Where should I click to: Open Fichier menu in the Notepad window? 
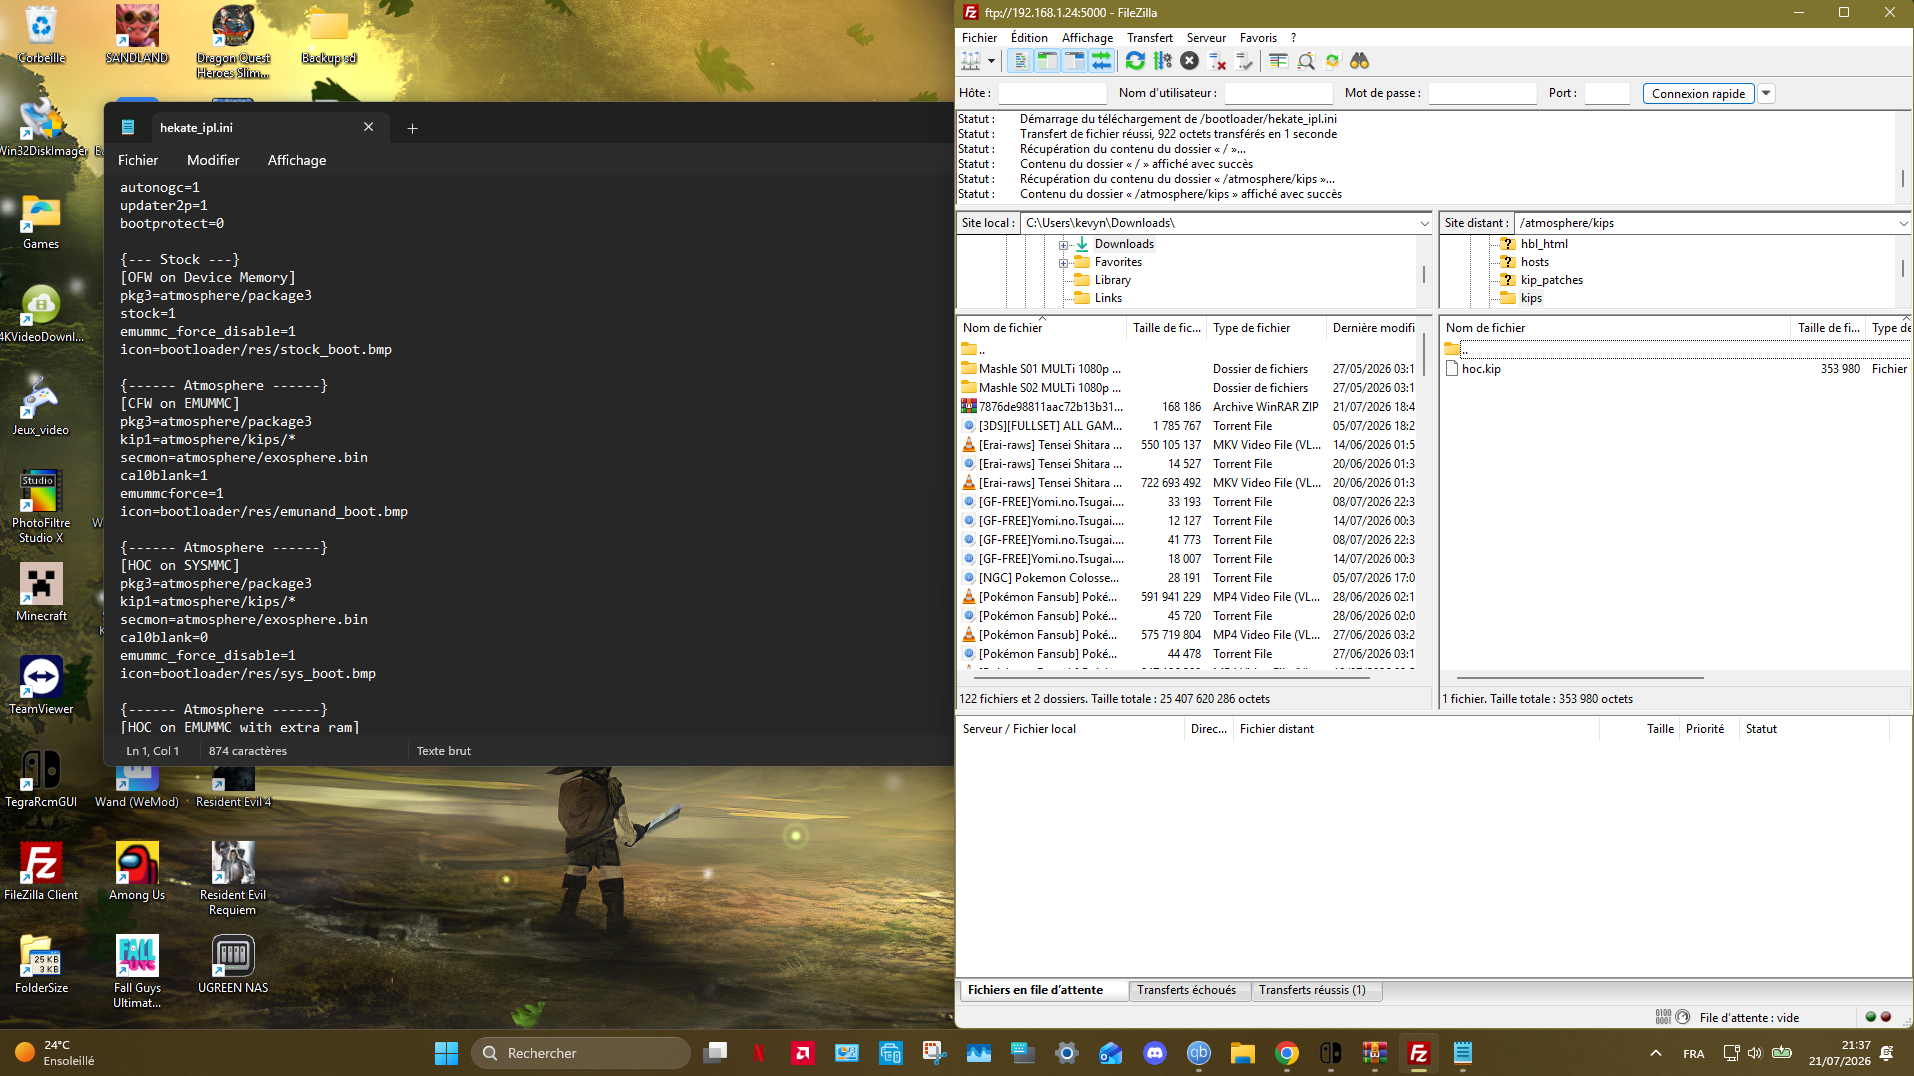click(x=138, y=160)
